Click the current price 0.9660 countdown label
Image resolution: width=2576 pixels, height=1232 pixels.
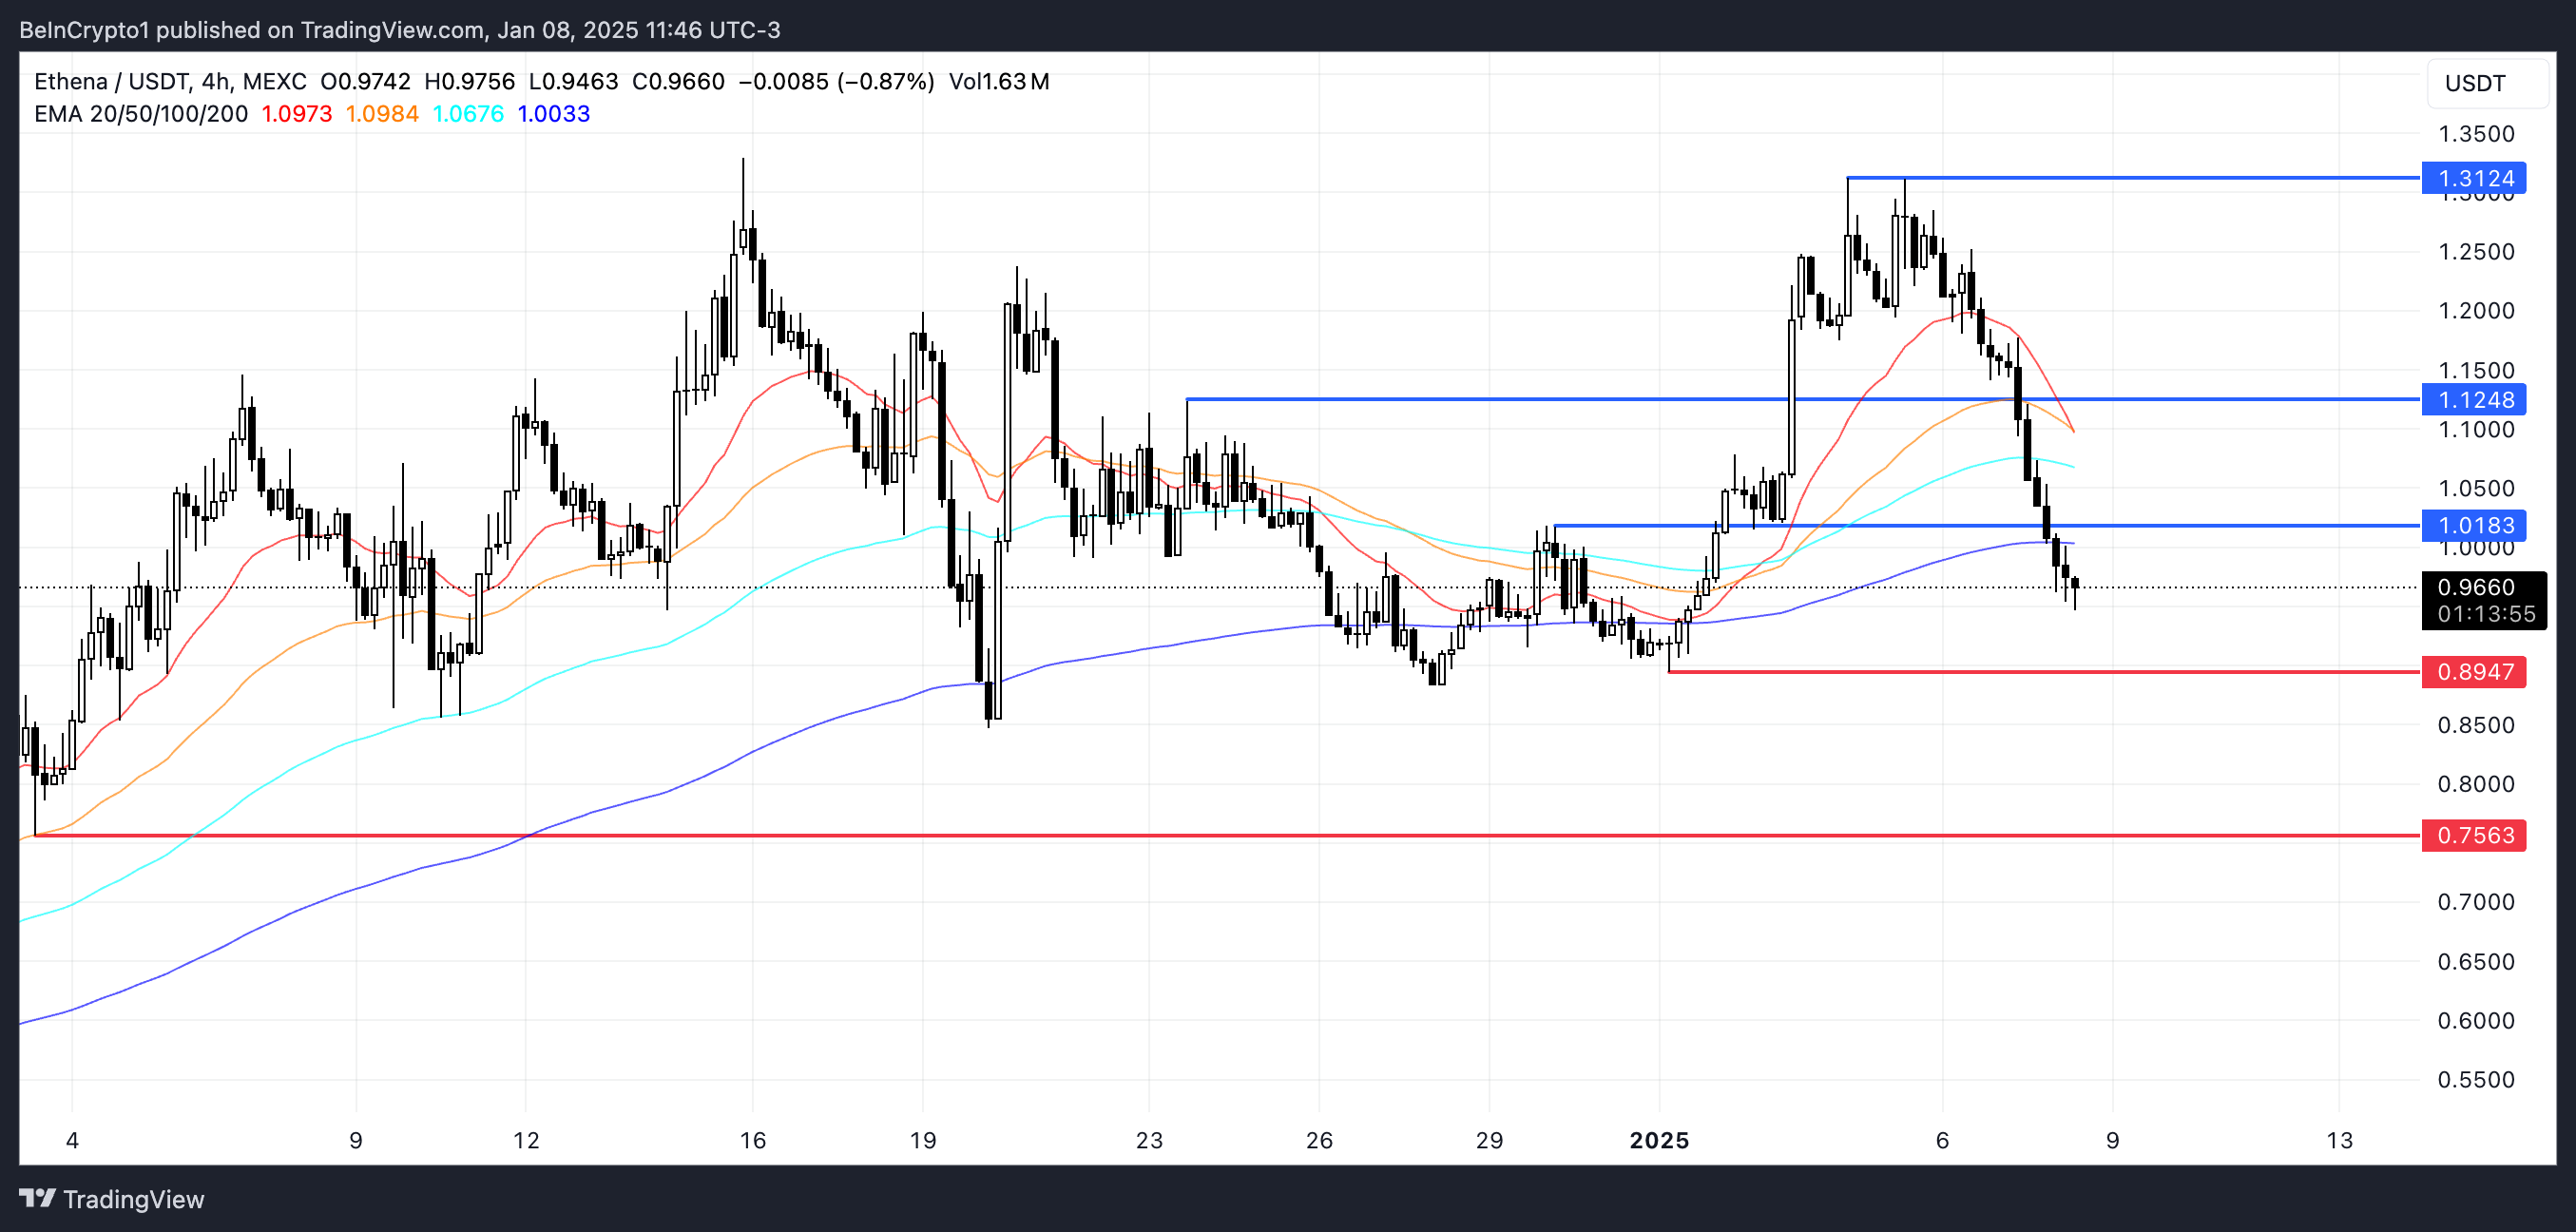(x=2483, y=600)
